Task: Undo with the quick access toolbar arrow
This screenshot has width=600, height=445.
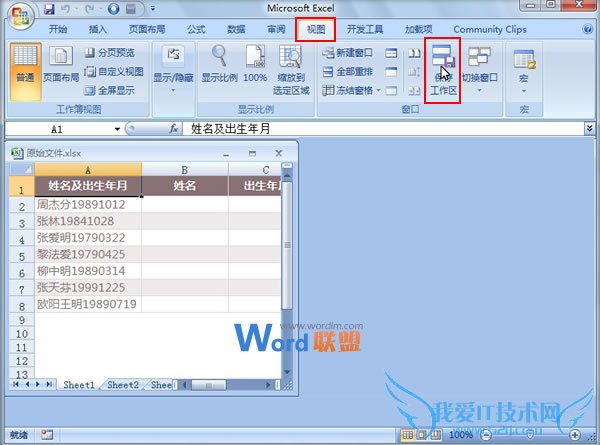Action: 66,9
